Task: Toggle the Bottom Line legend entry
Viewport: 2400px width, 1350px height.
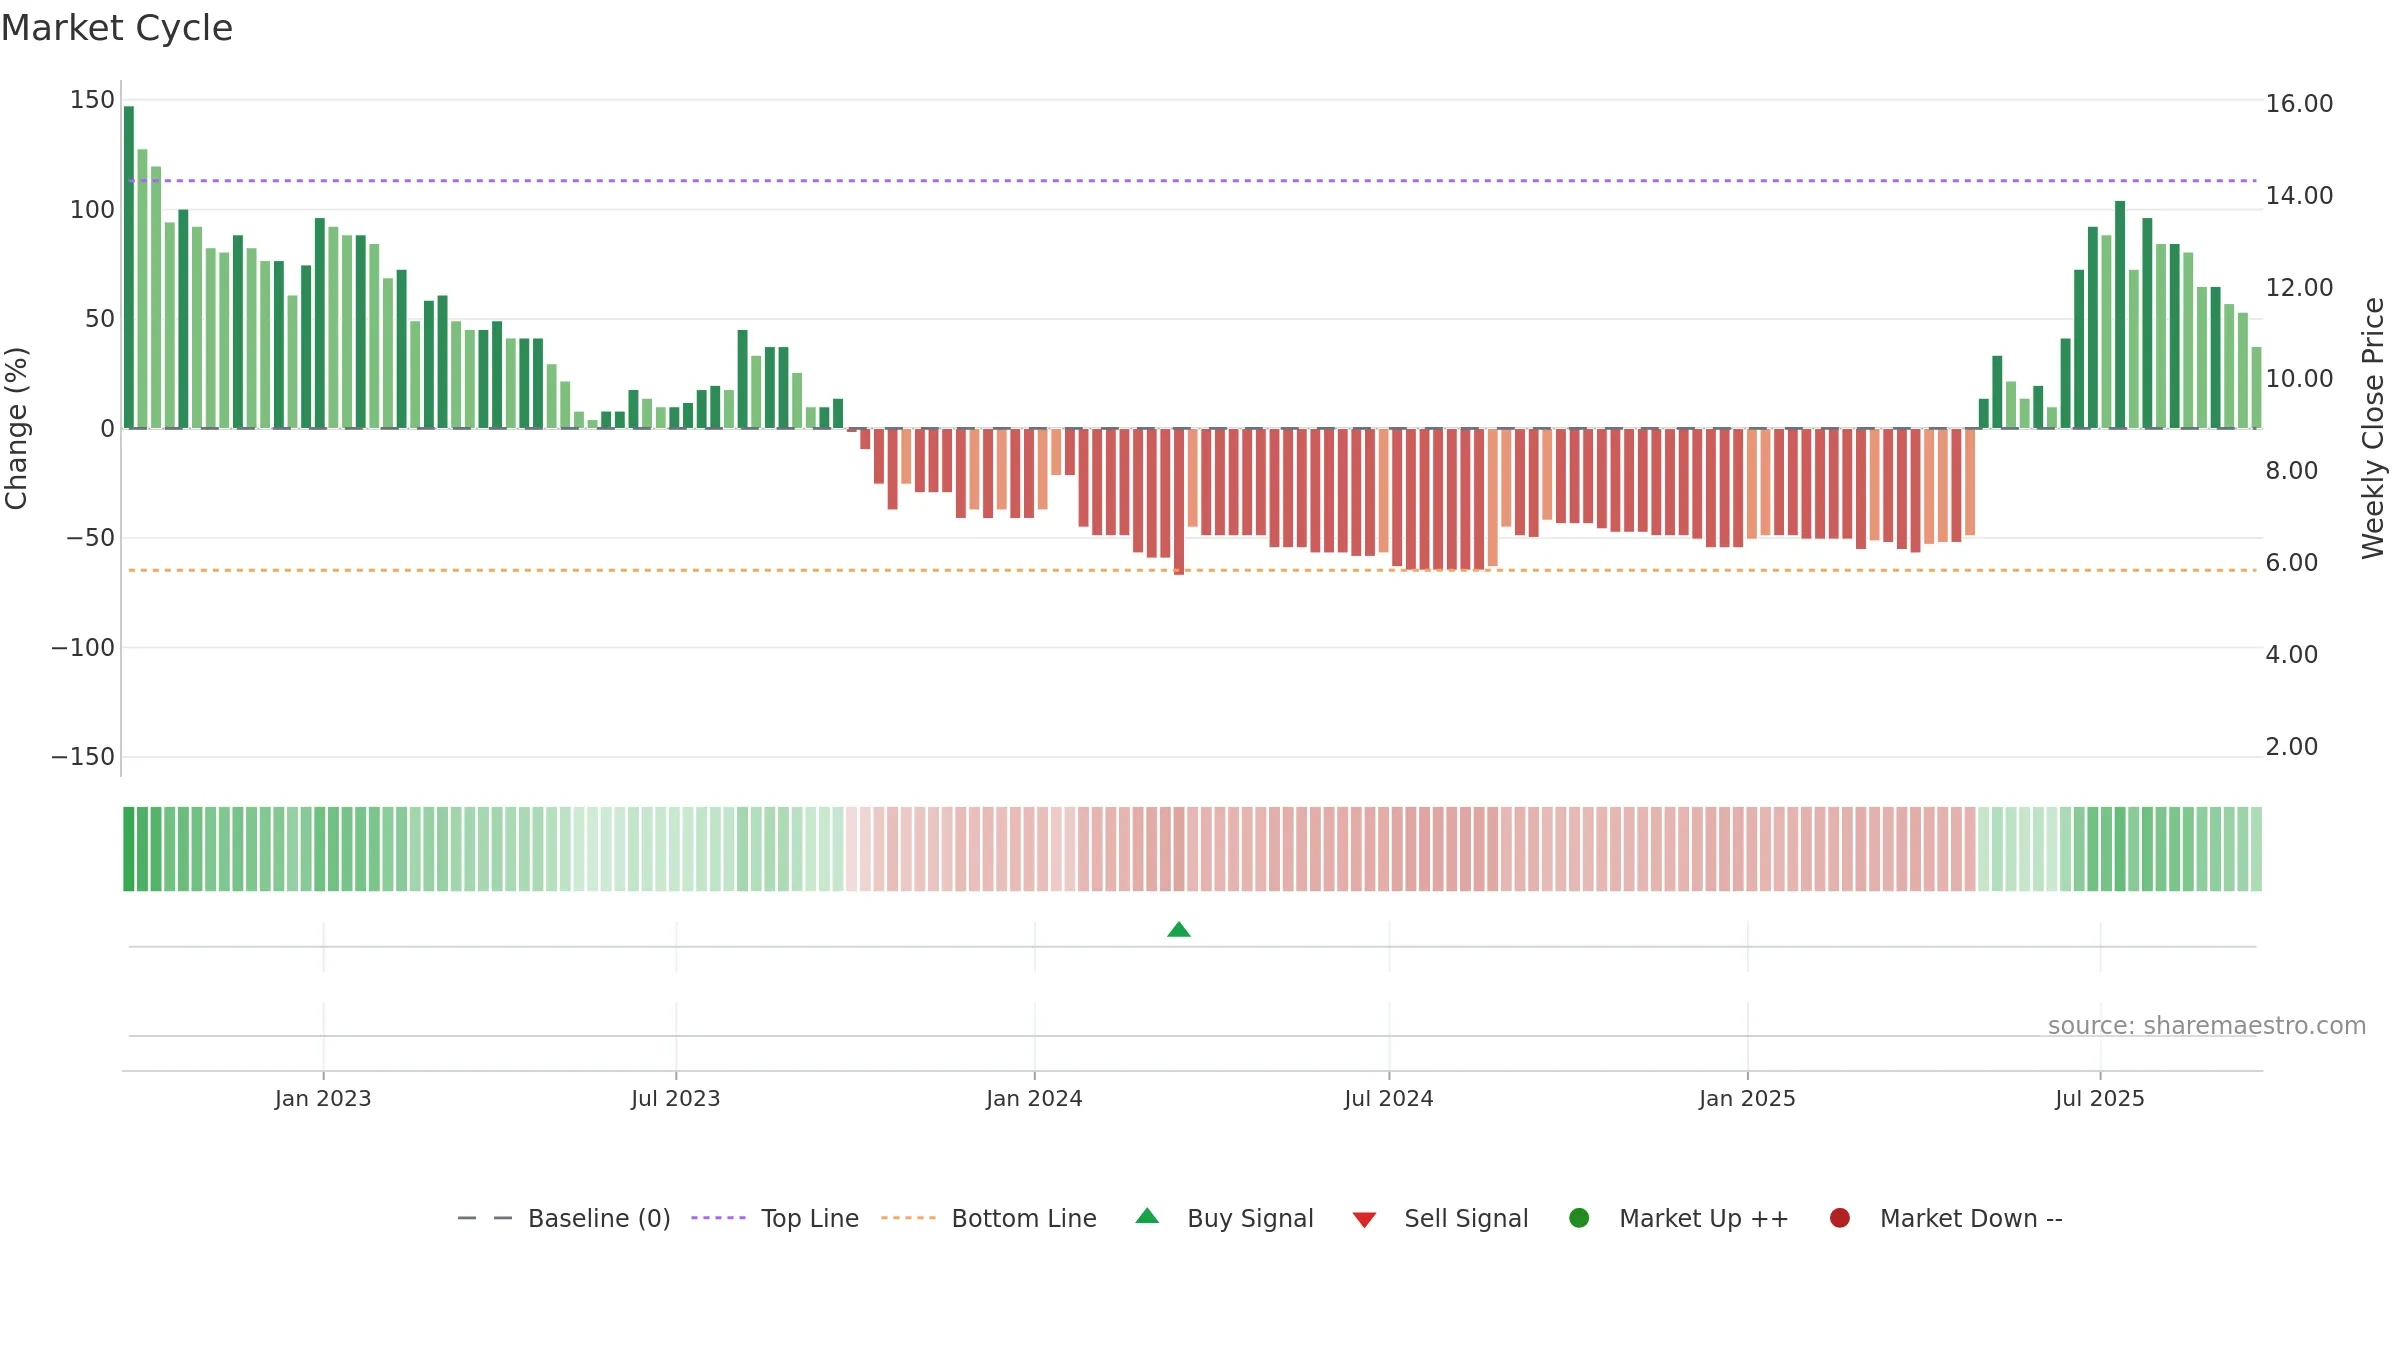Action: 989,1218
